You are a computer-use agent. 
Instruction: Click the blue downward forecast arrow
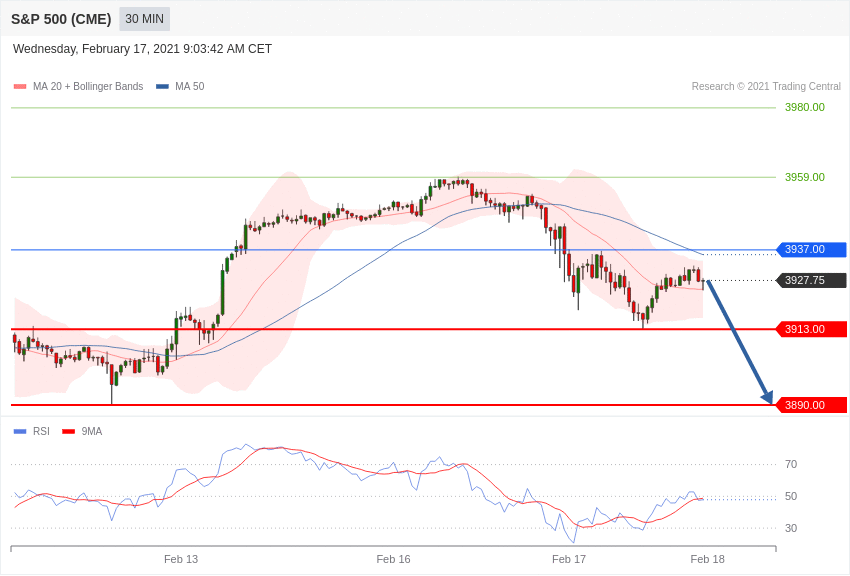click(739, 342)
